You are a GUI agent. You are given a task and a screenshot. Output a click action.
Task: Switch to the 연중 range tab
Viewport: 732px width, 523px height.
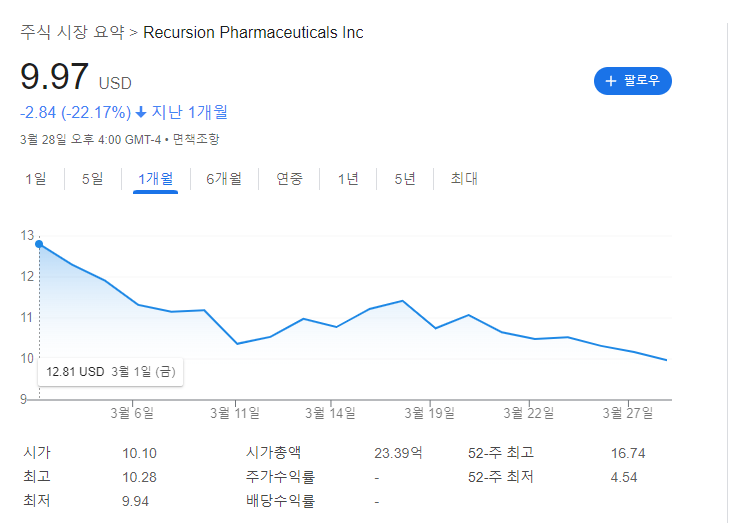point(289,178)
